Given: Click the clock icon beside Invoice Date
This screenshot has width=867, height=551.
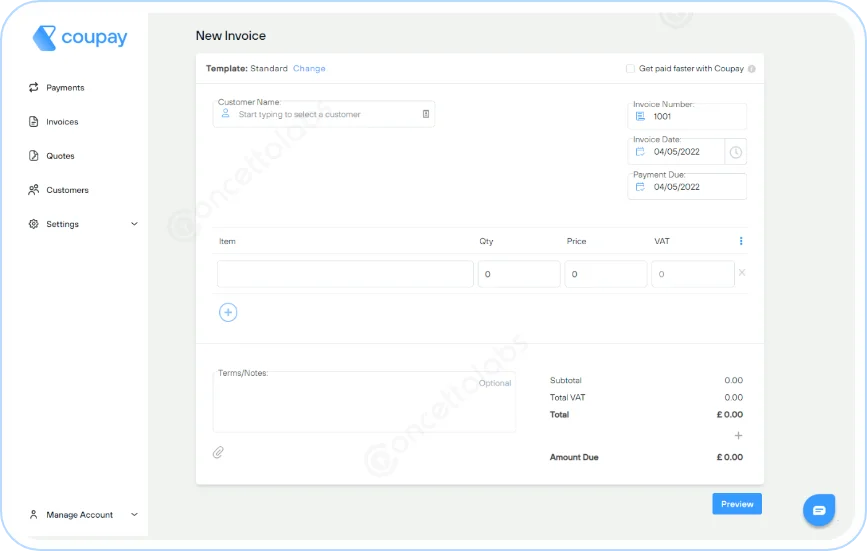Looking at the screenshot, I should point(735,152).
